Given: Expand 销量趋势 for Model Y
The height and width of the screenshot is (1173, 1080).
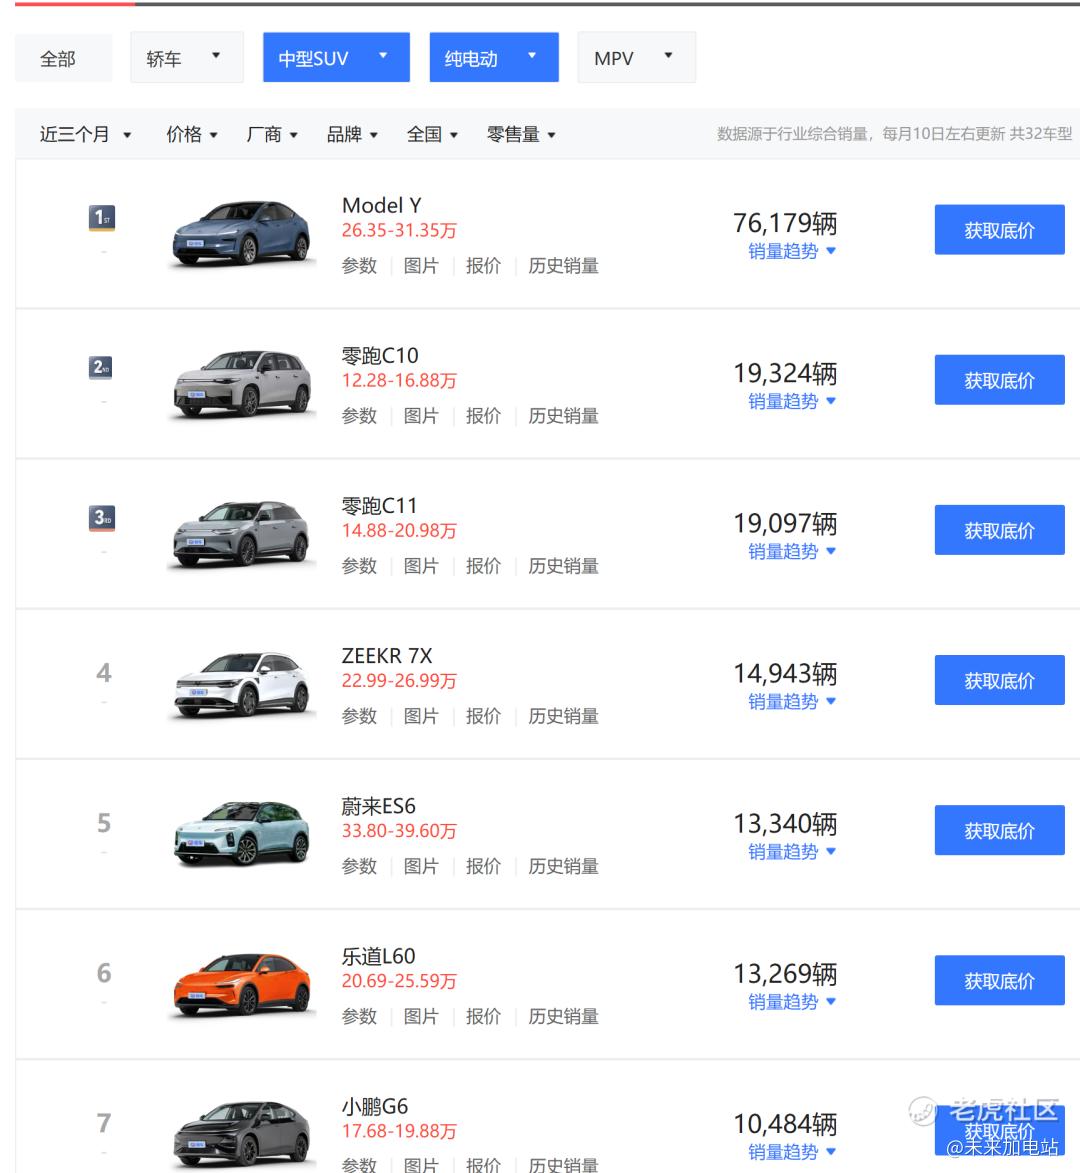Looking at the screenshot, I should (x=791, y=251).
